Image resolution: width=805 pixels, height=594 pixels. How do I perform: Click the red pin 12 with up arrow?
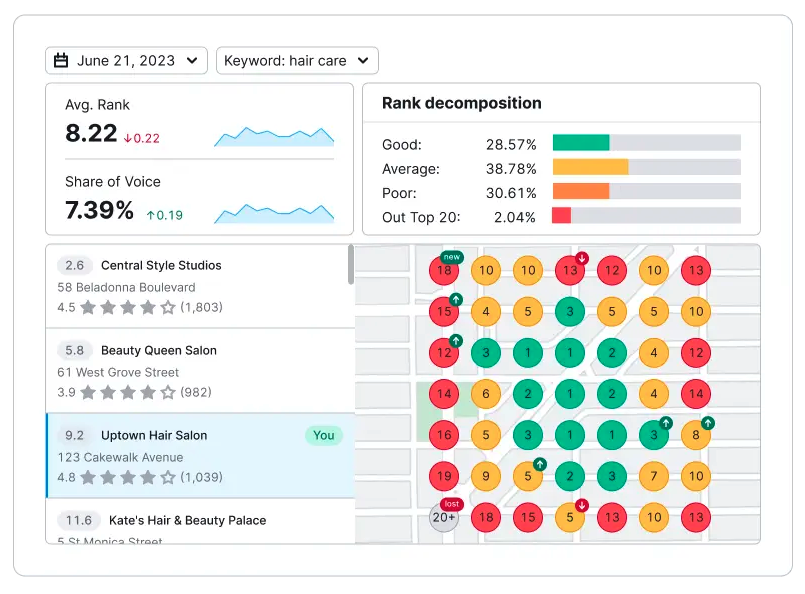coord(443,353)
